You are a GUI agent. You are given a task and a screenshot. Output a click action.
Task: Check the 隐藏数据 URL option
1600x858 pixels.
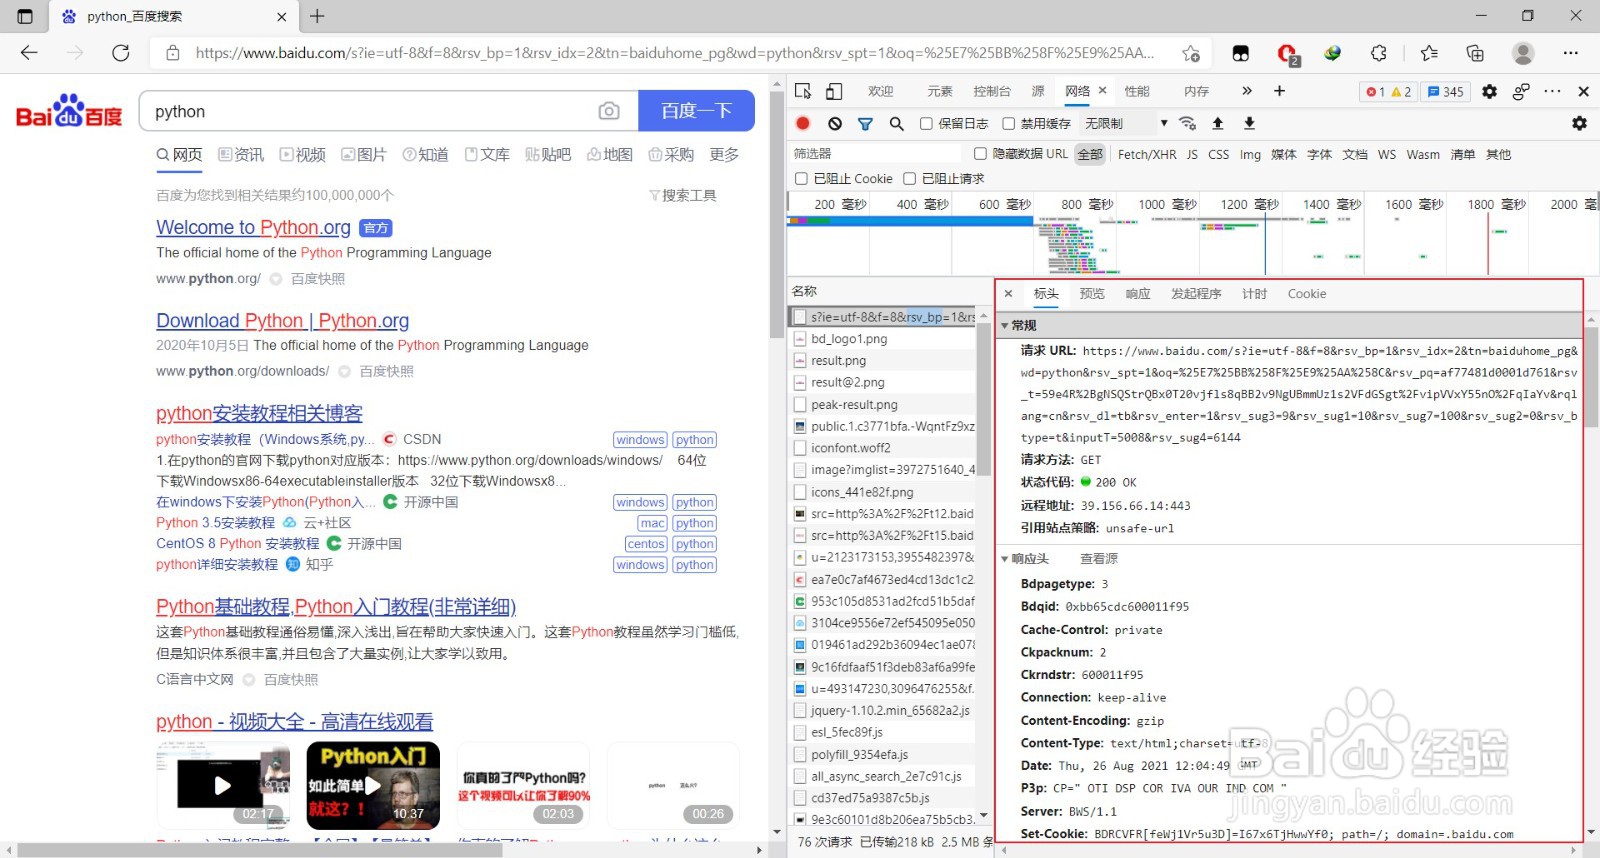click(981, 153)
